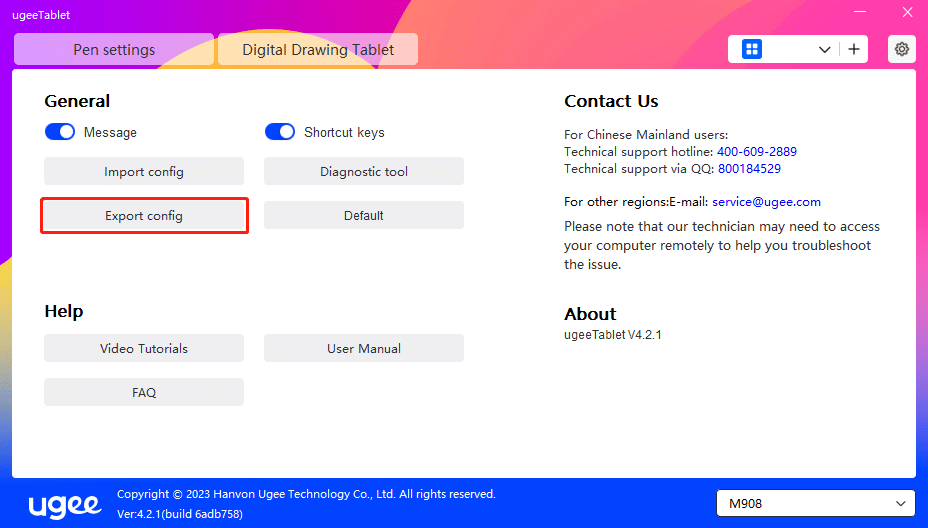The height and width of the screenshot is (528, 928).
Task: Launch the Diagnostic tool
Action: point(364,172)
